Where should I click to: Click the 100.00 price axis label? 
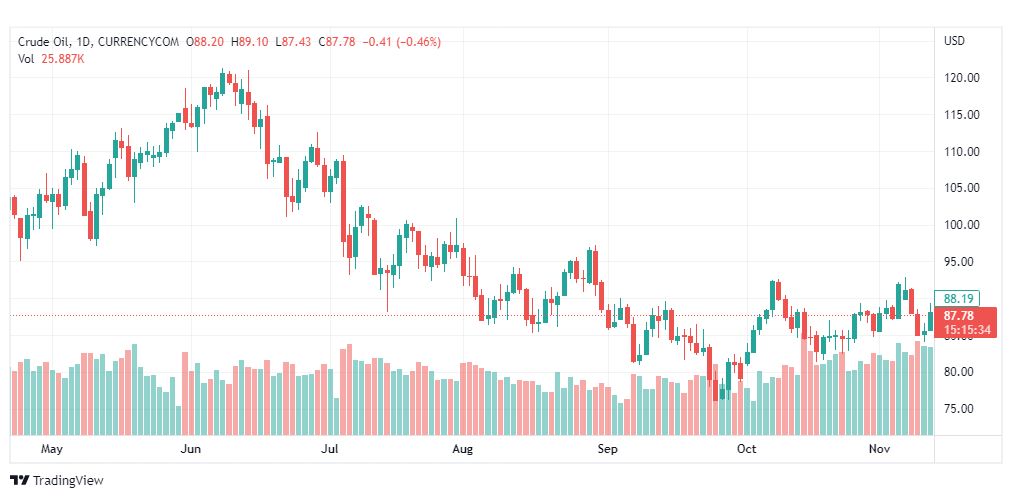pyautogui.click(x=961, y=225)
